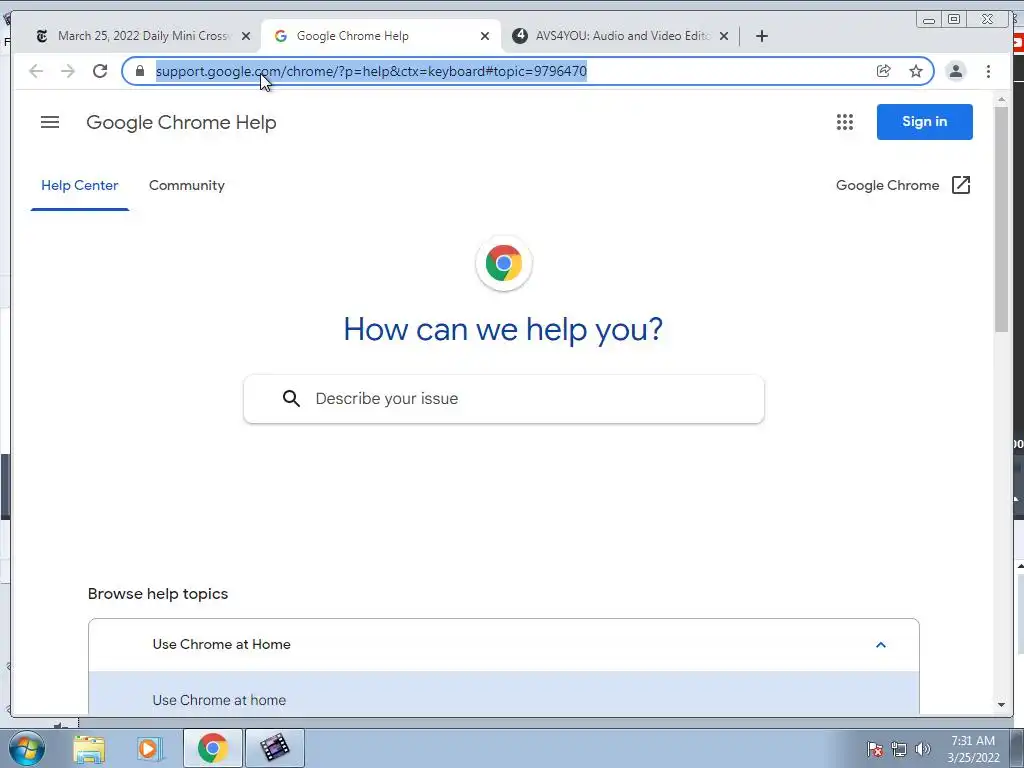Open the Action Center flag icon
This screenshot has width=1024, height=768.
875,749
